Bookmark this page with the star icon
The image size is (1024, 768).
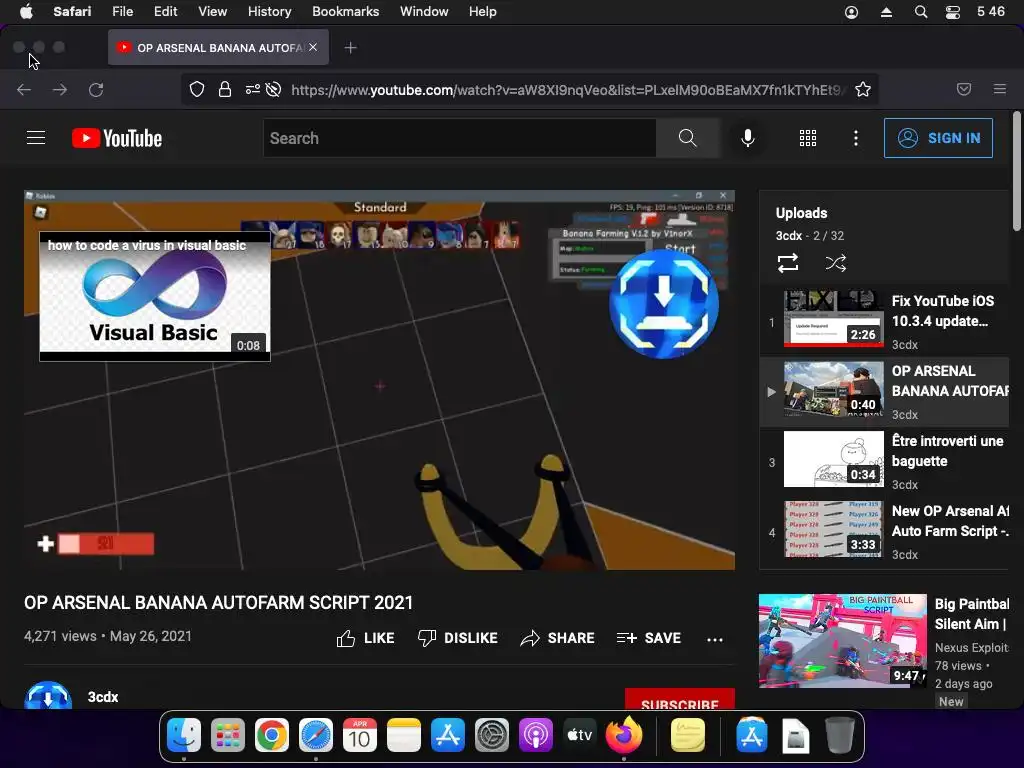click(863, 89)
